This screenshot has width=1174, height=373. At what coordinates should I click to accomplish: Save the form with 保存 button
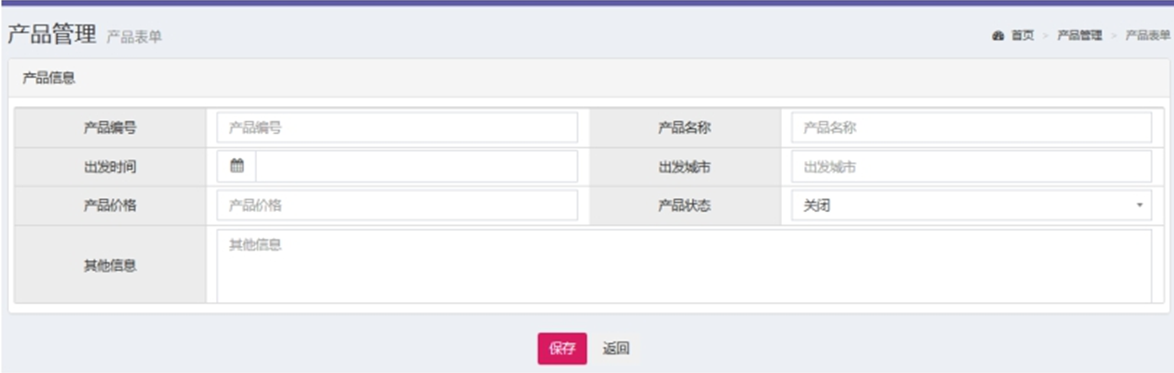562,348
